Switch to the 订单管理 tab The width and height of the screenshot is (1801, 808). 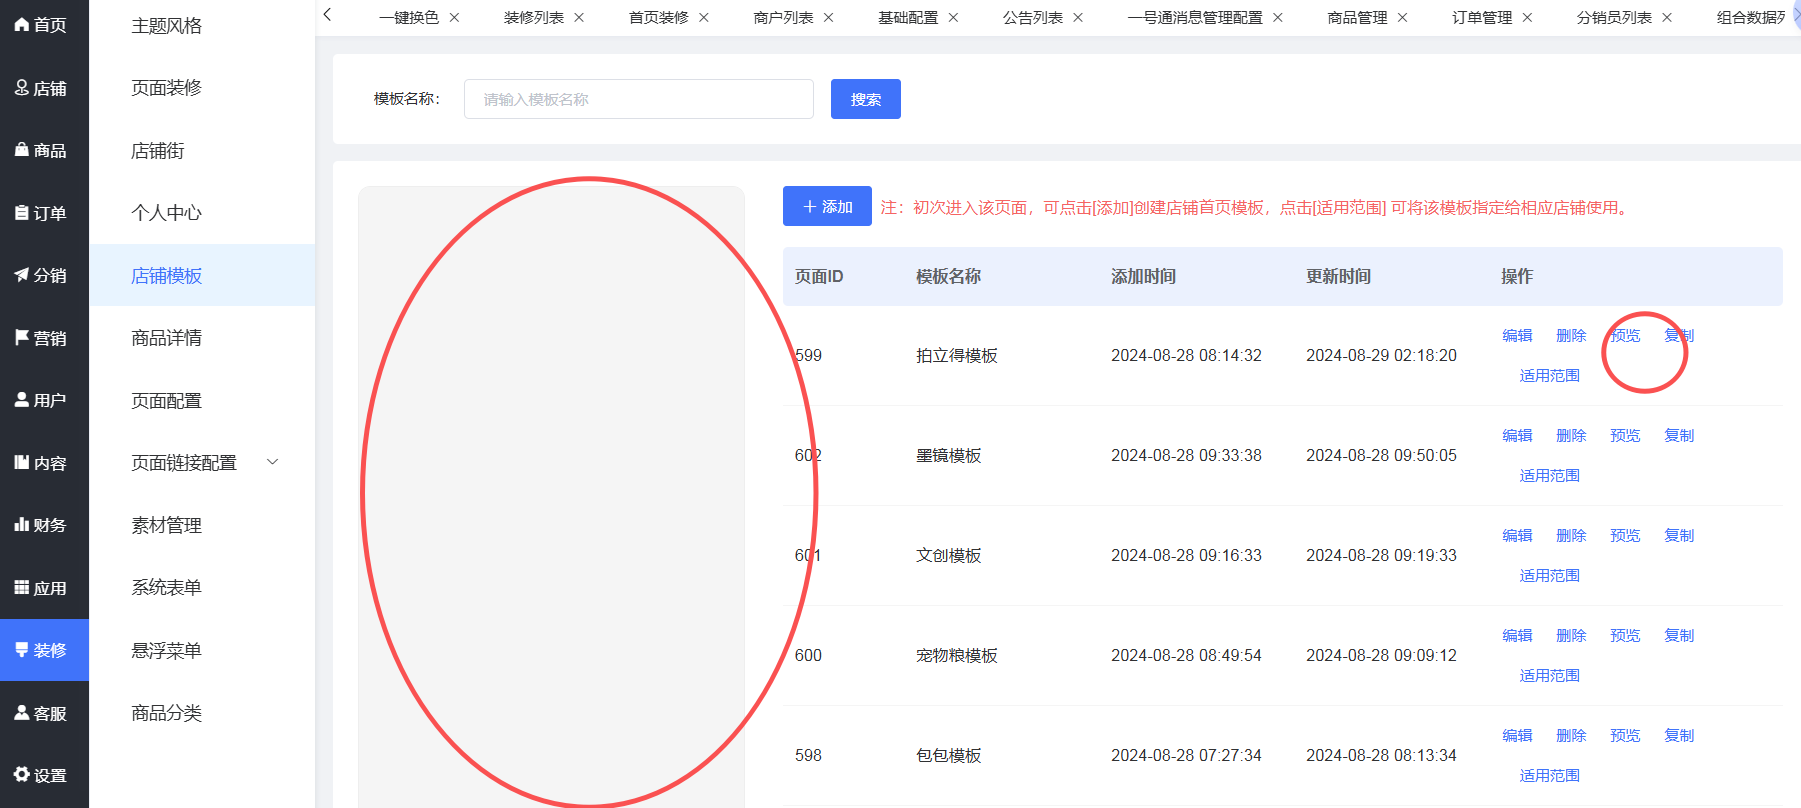click(x=1481, y=18)
